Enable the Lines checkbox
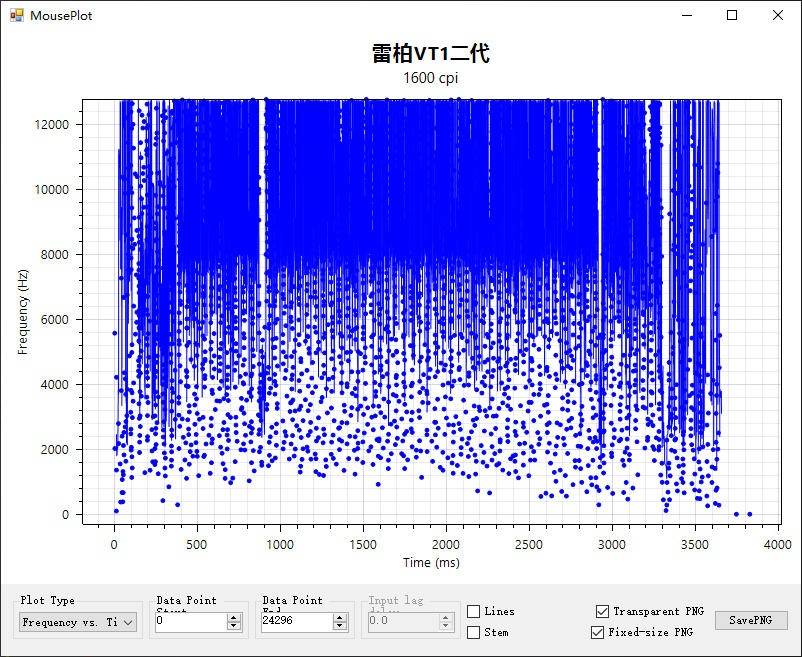802x657 pixels. pyautogui.click(x=474, y=611)
